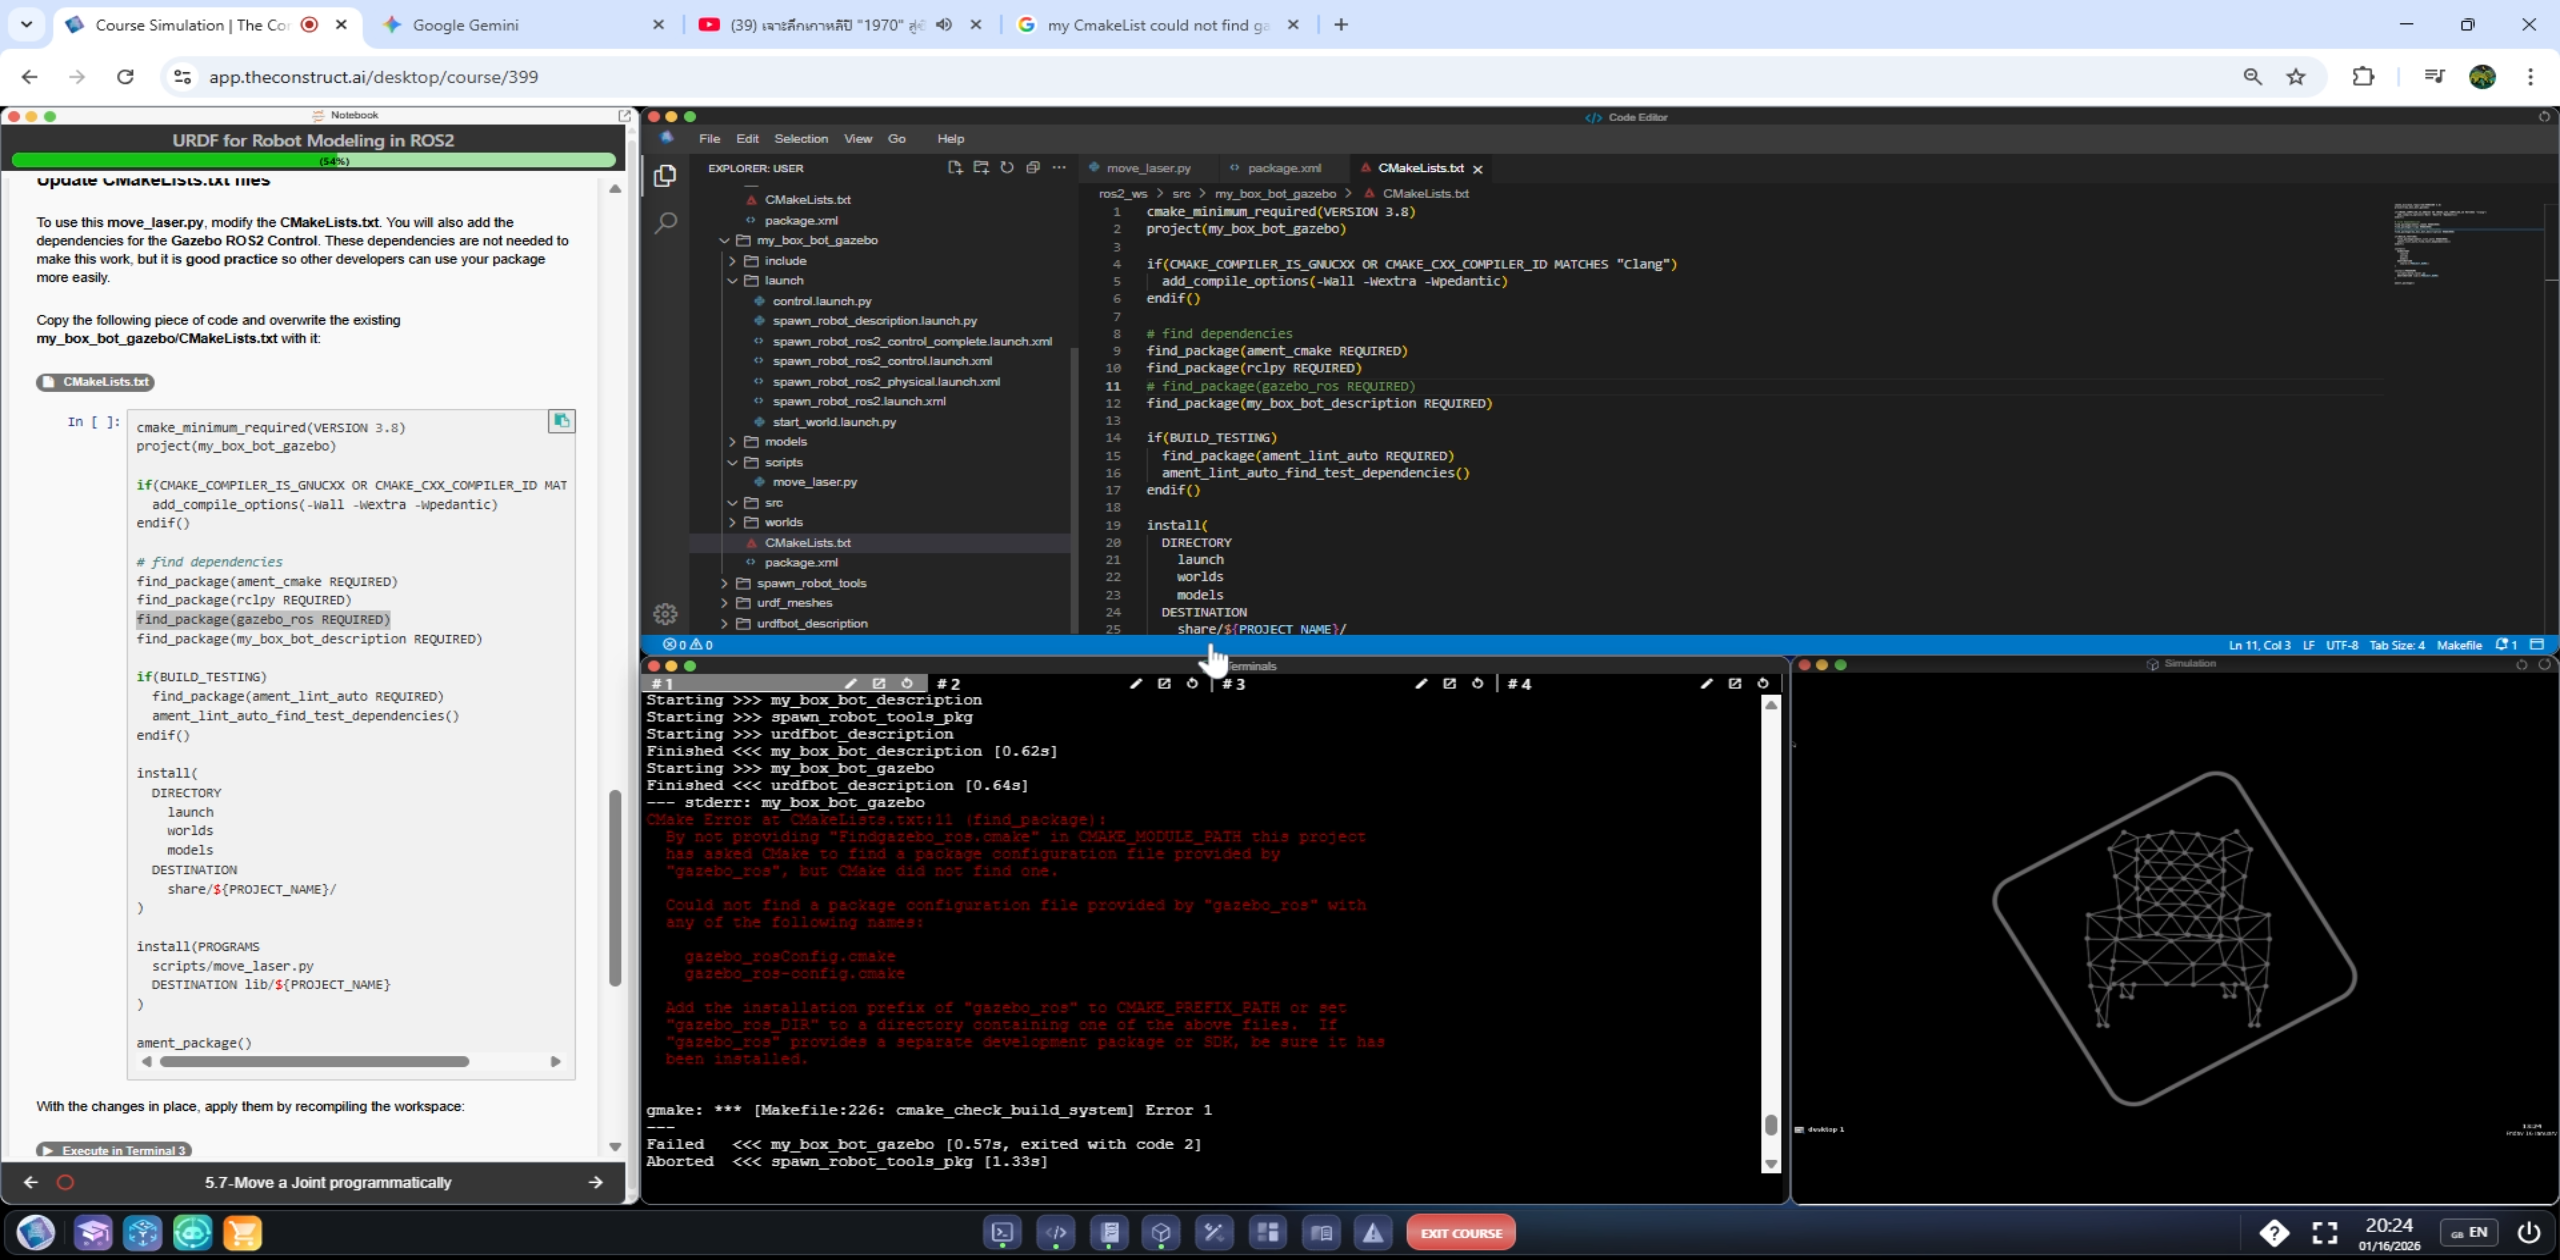Open the Selection menu in the editor
2560x1260 pixels.
[800, 139]
